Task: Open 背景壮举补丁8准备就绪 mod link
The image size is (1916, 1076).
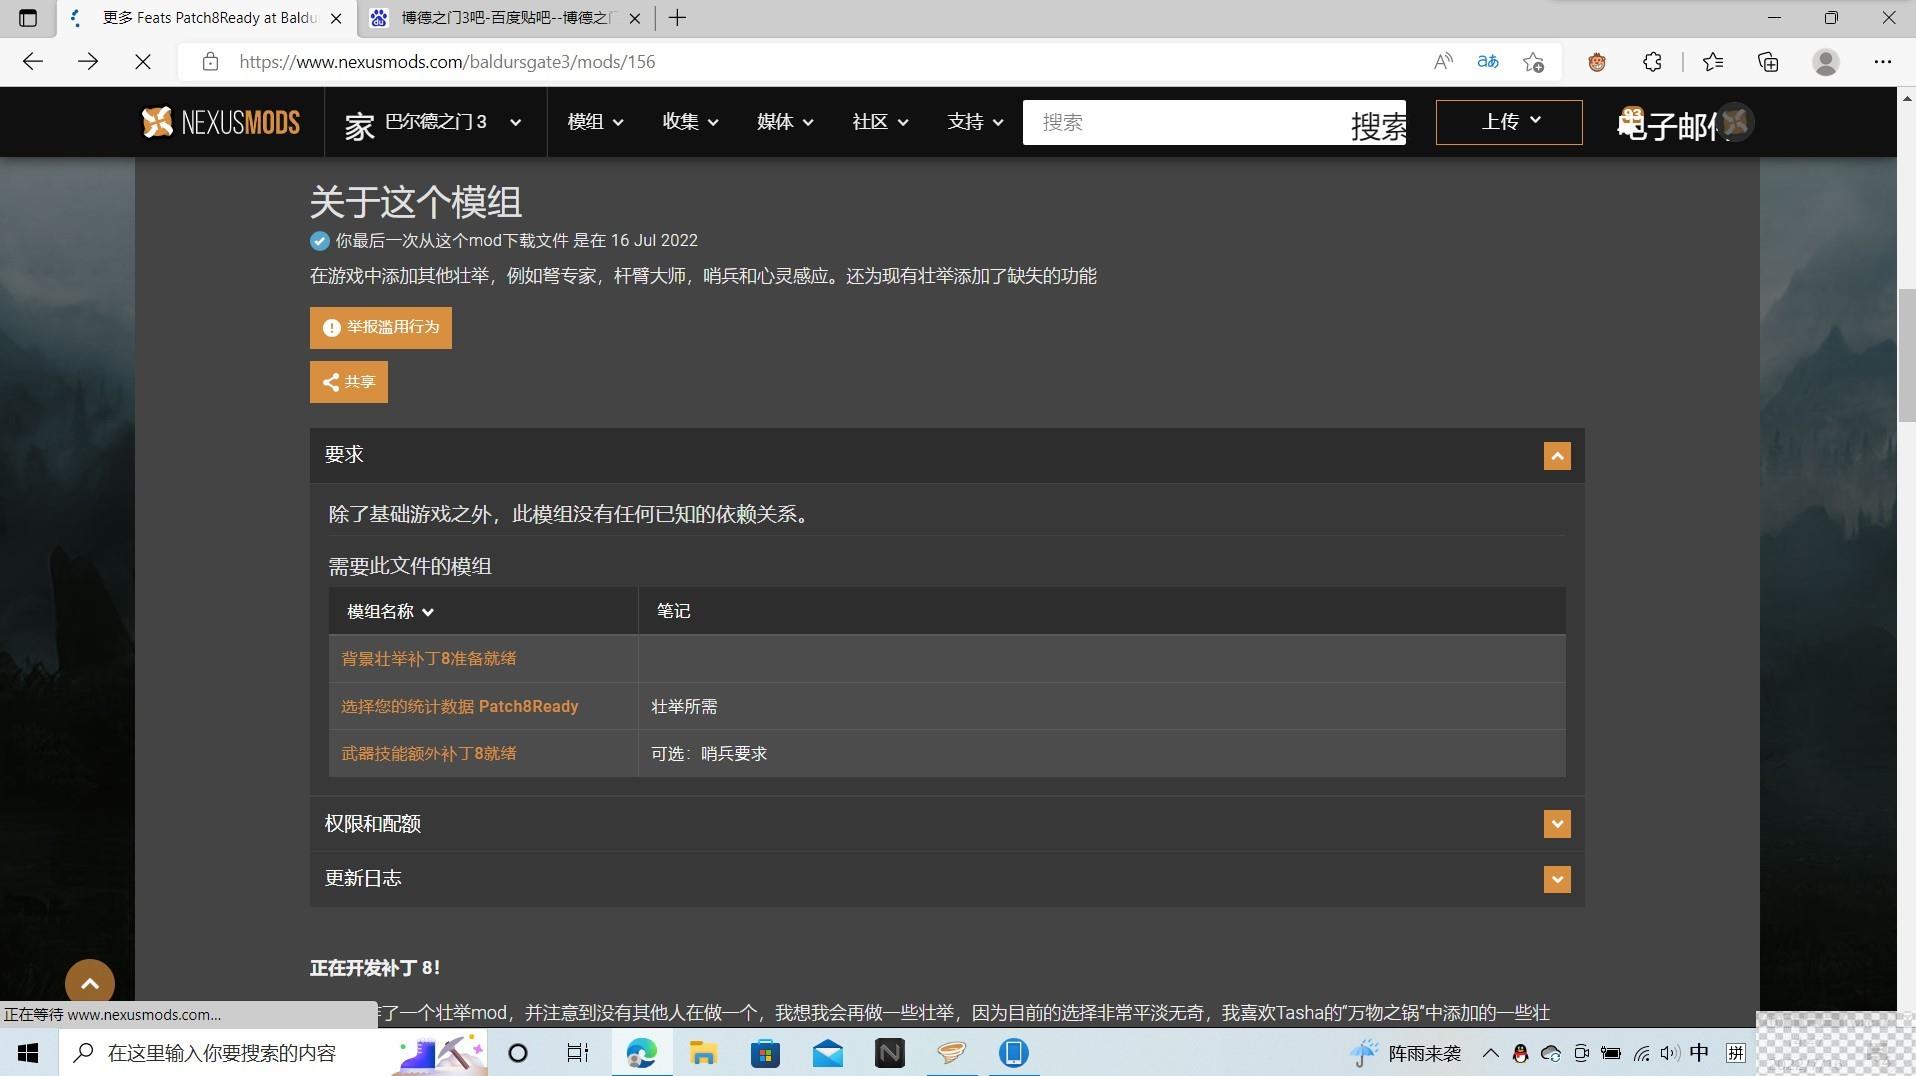Action: pyautogui.click(x=429, y=659)
